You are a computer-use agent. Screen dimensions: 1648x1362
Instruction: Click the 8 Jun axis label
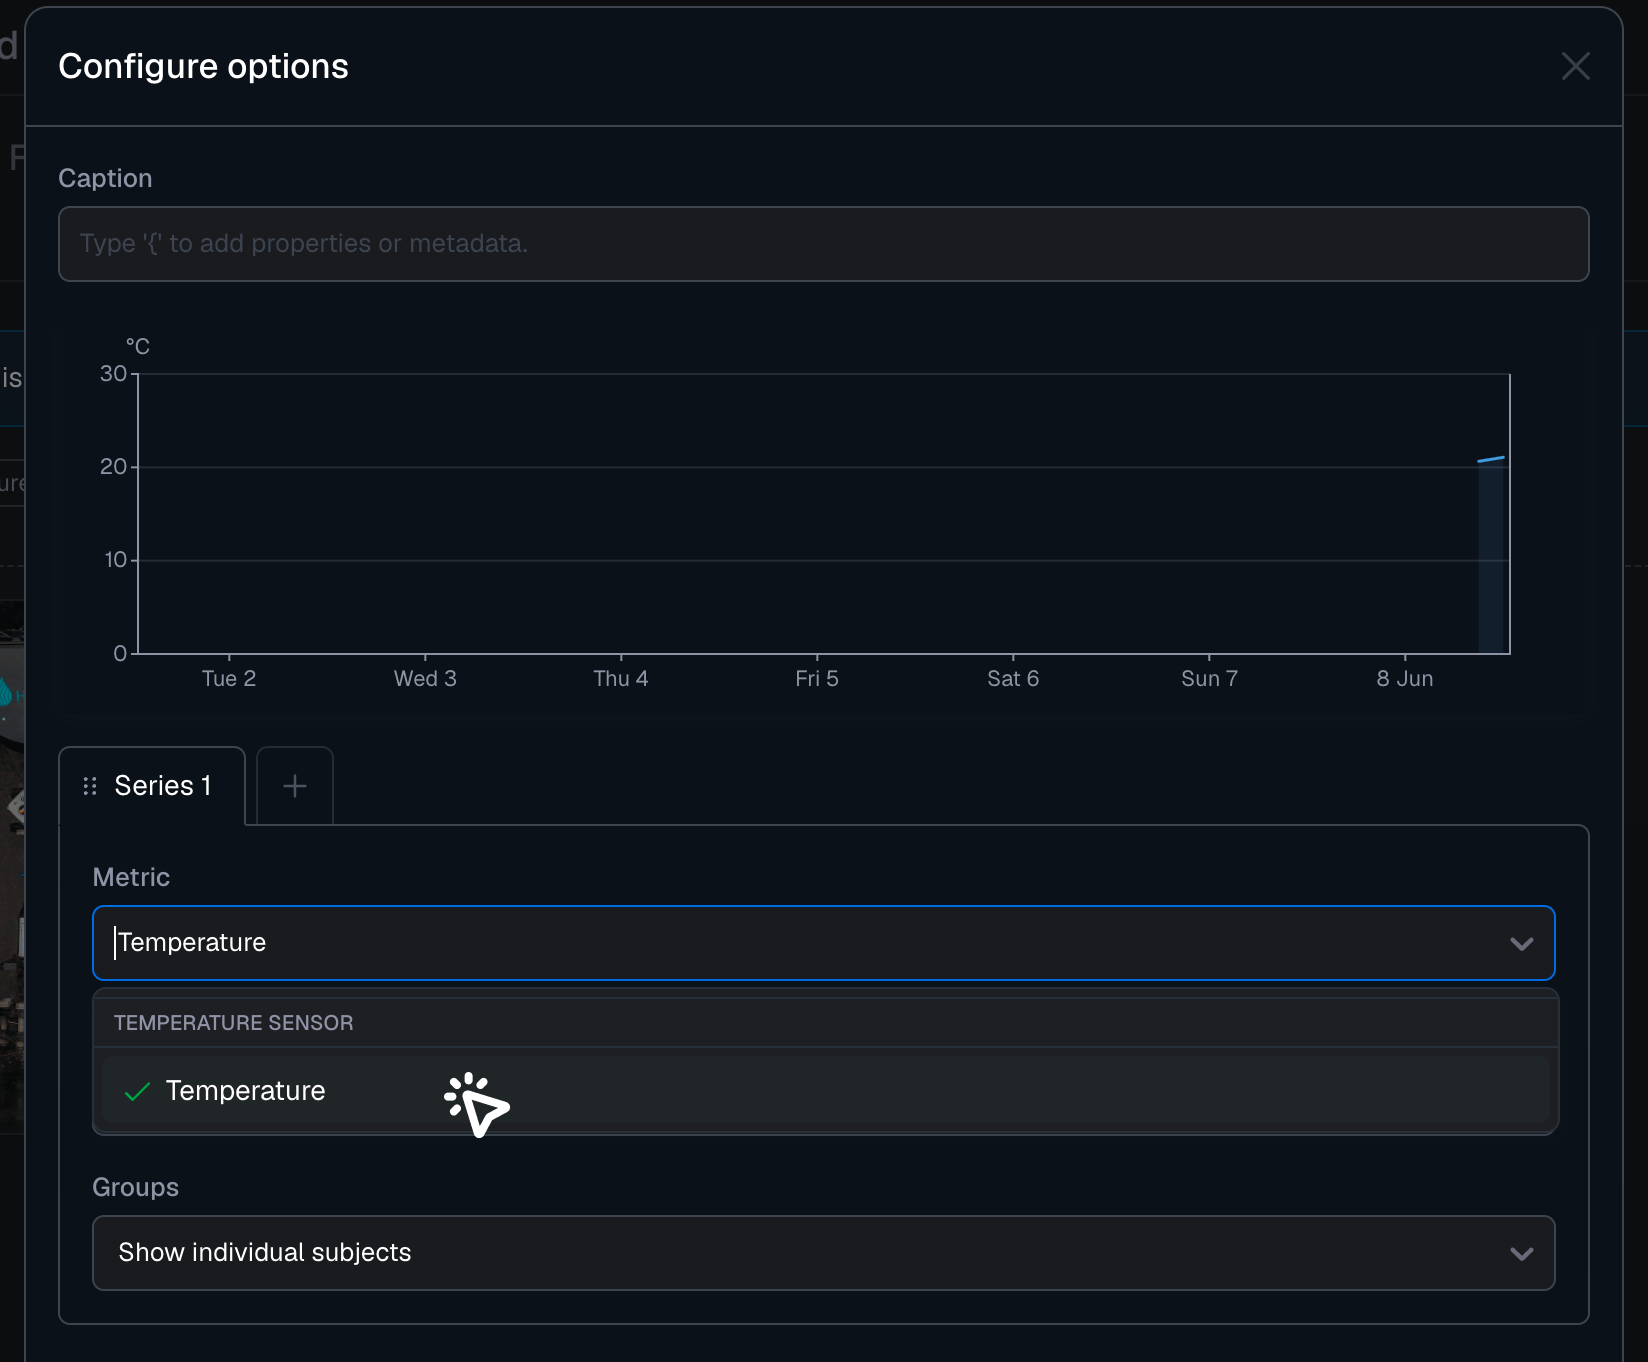click(x=1404, y=678)
